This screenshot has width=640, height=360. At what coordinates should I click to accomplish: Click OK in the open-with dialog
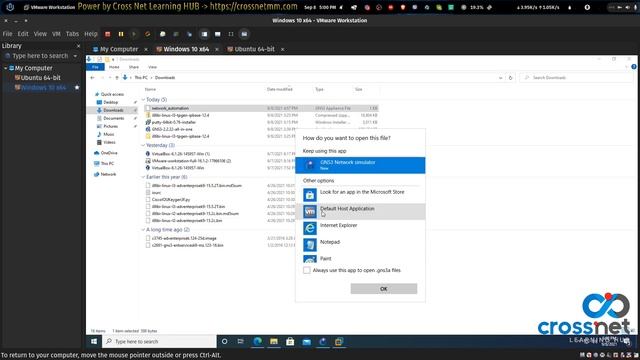tap(384, 289)
